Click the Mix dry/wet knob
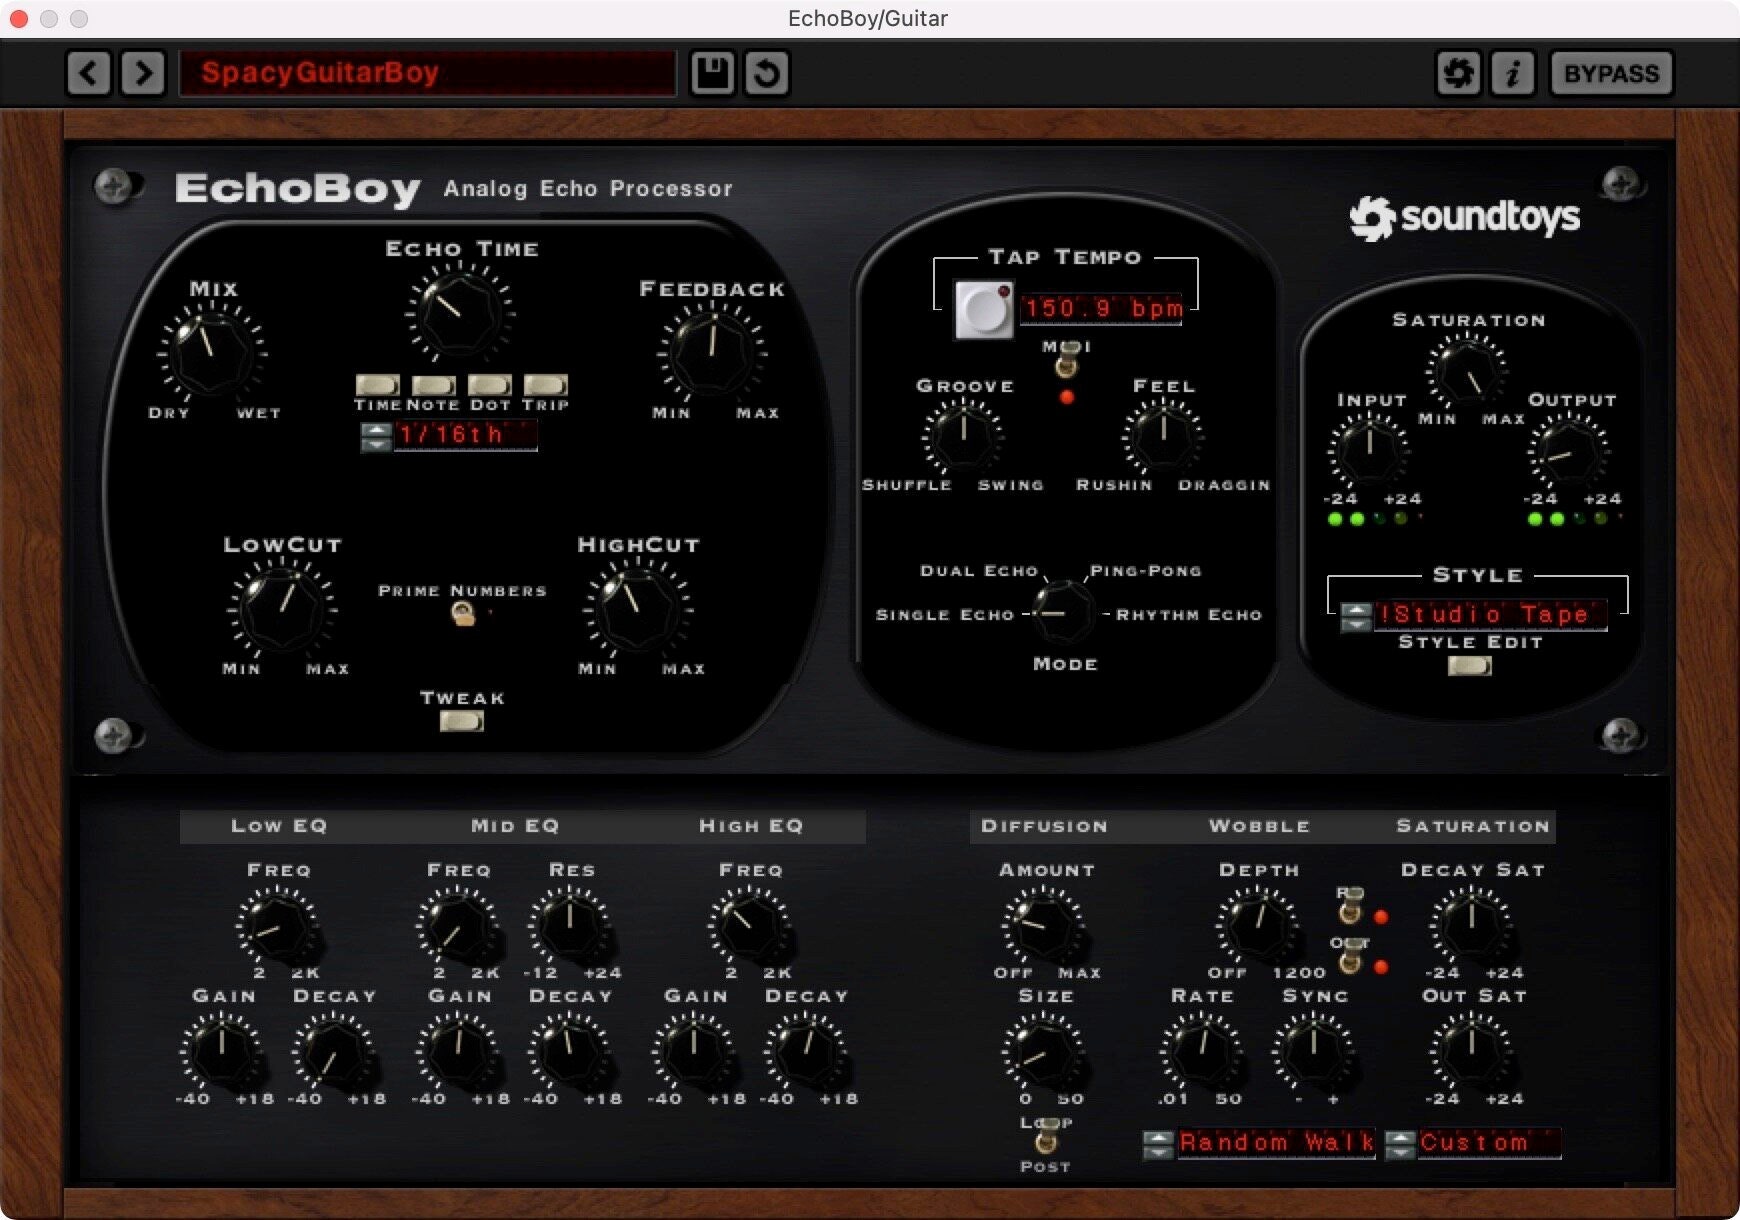This screenshot has height=1220, width=1740. [x=212, y=352]
